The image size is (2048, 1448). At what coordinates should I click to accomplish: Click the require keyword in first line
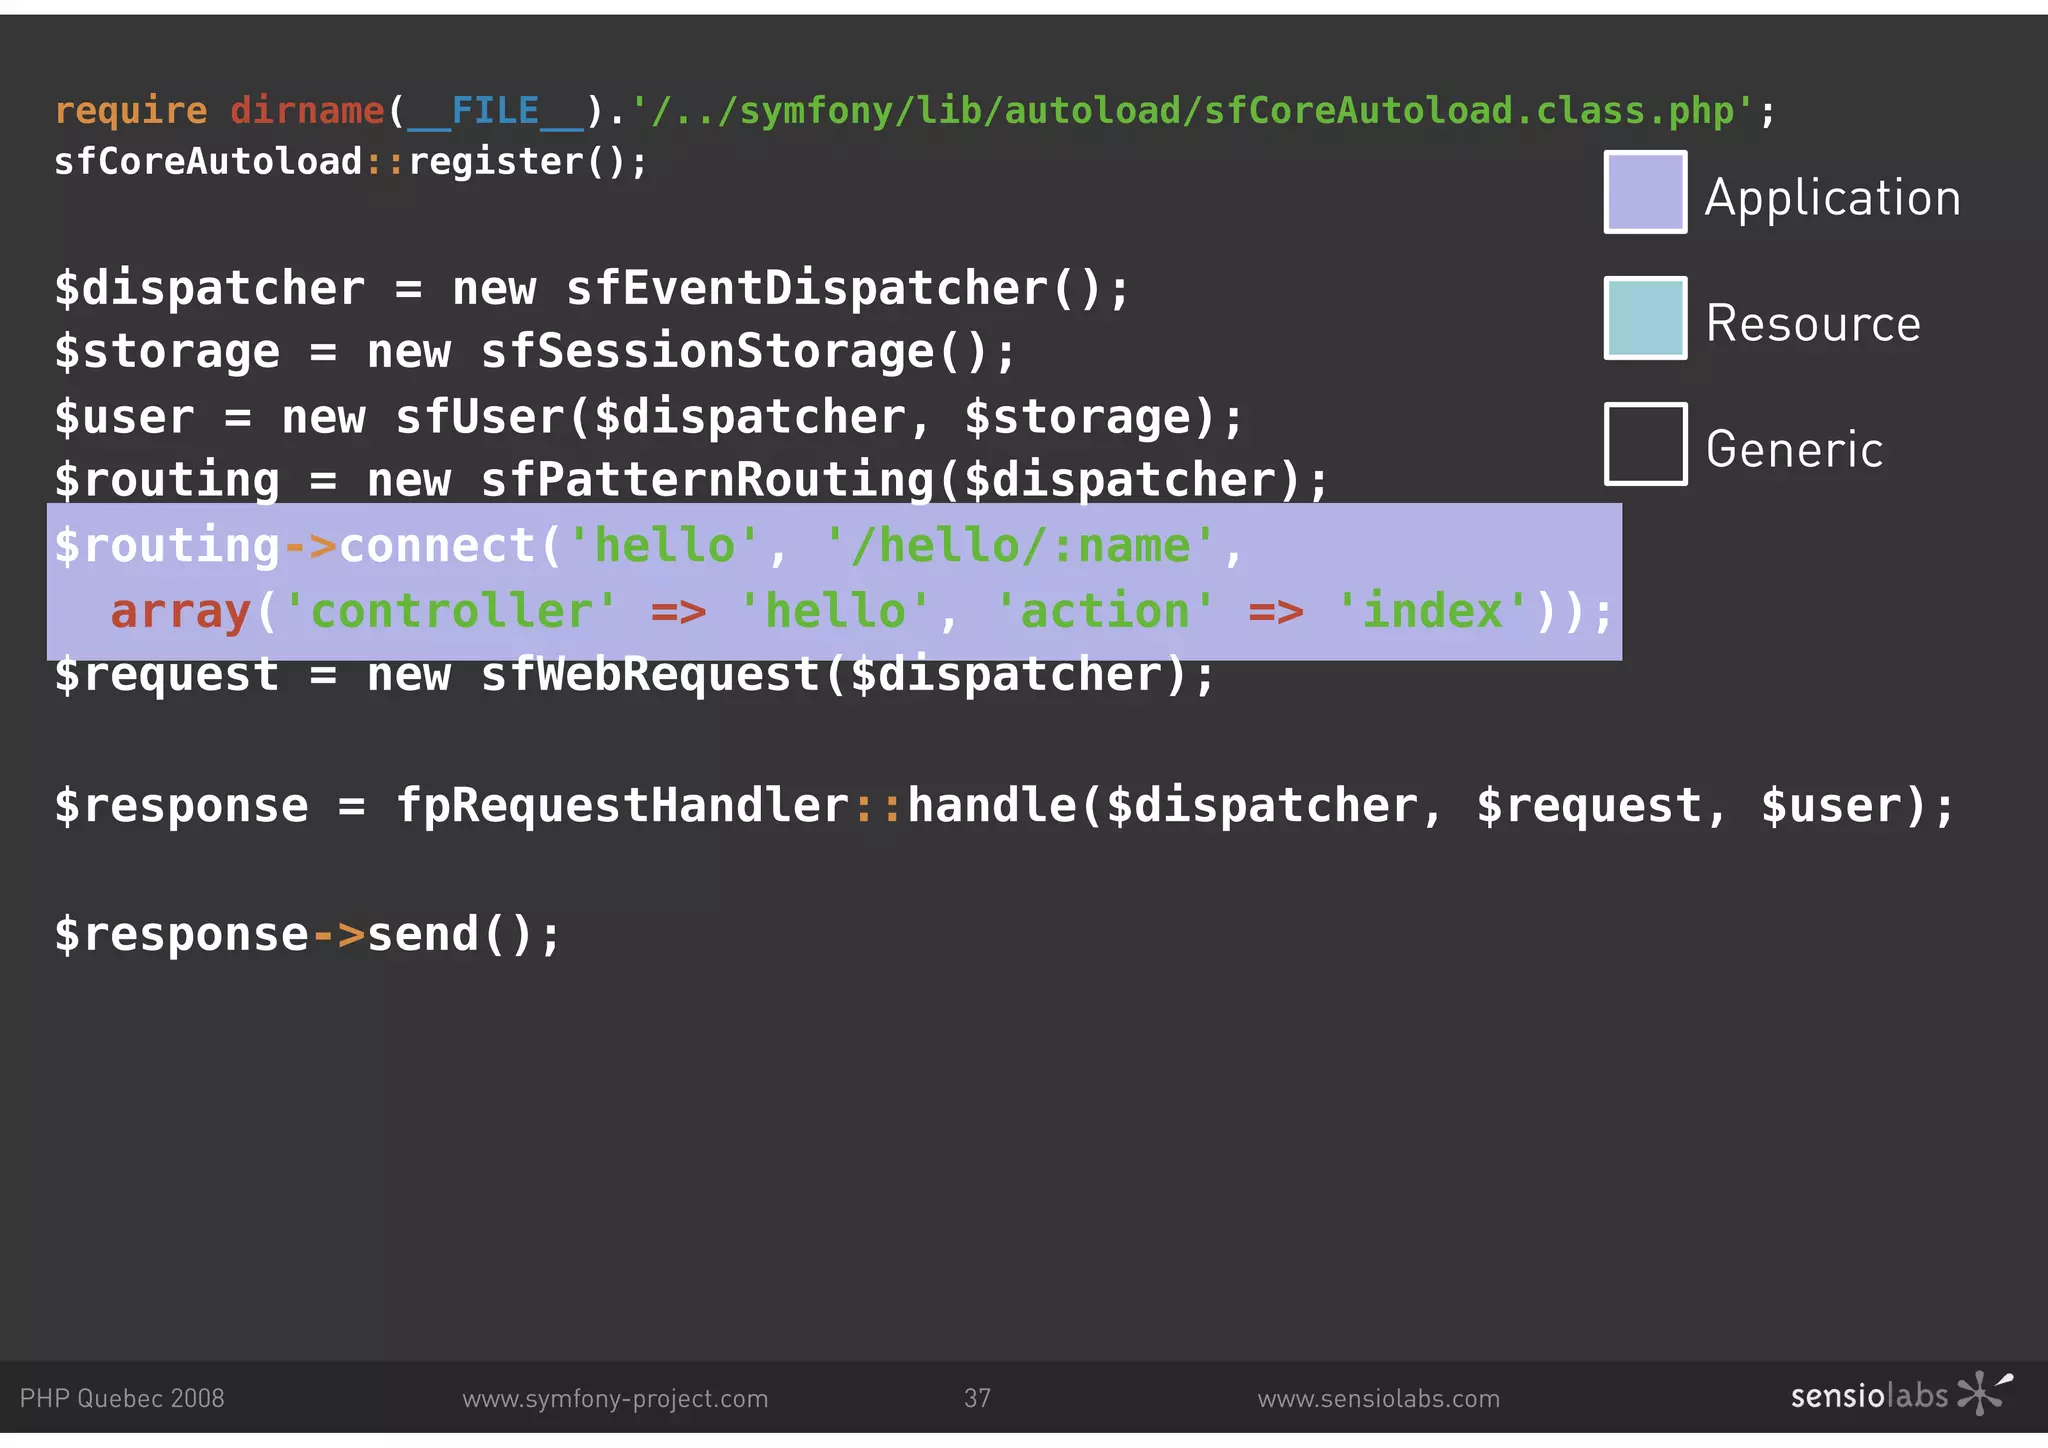click(x=131, y=110)
